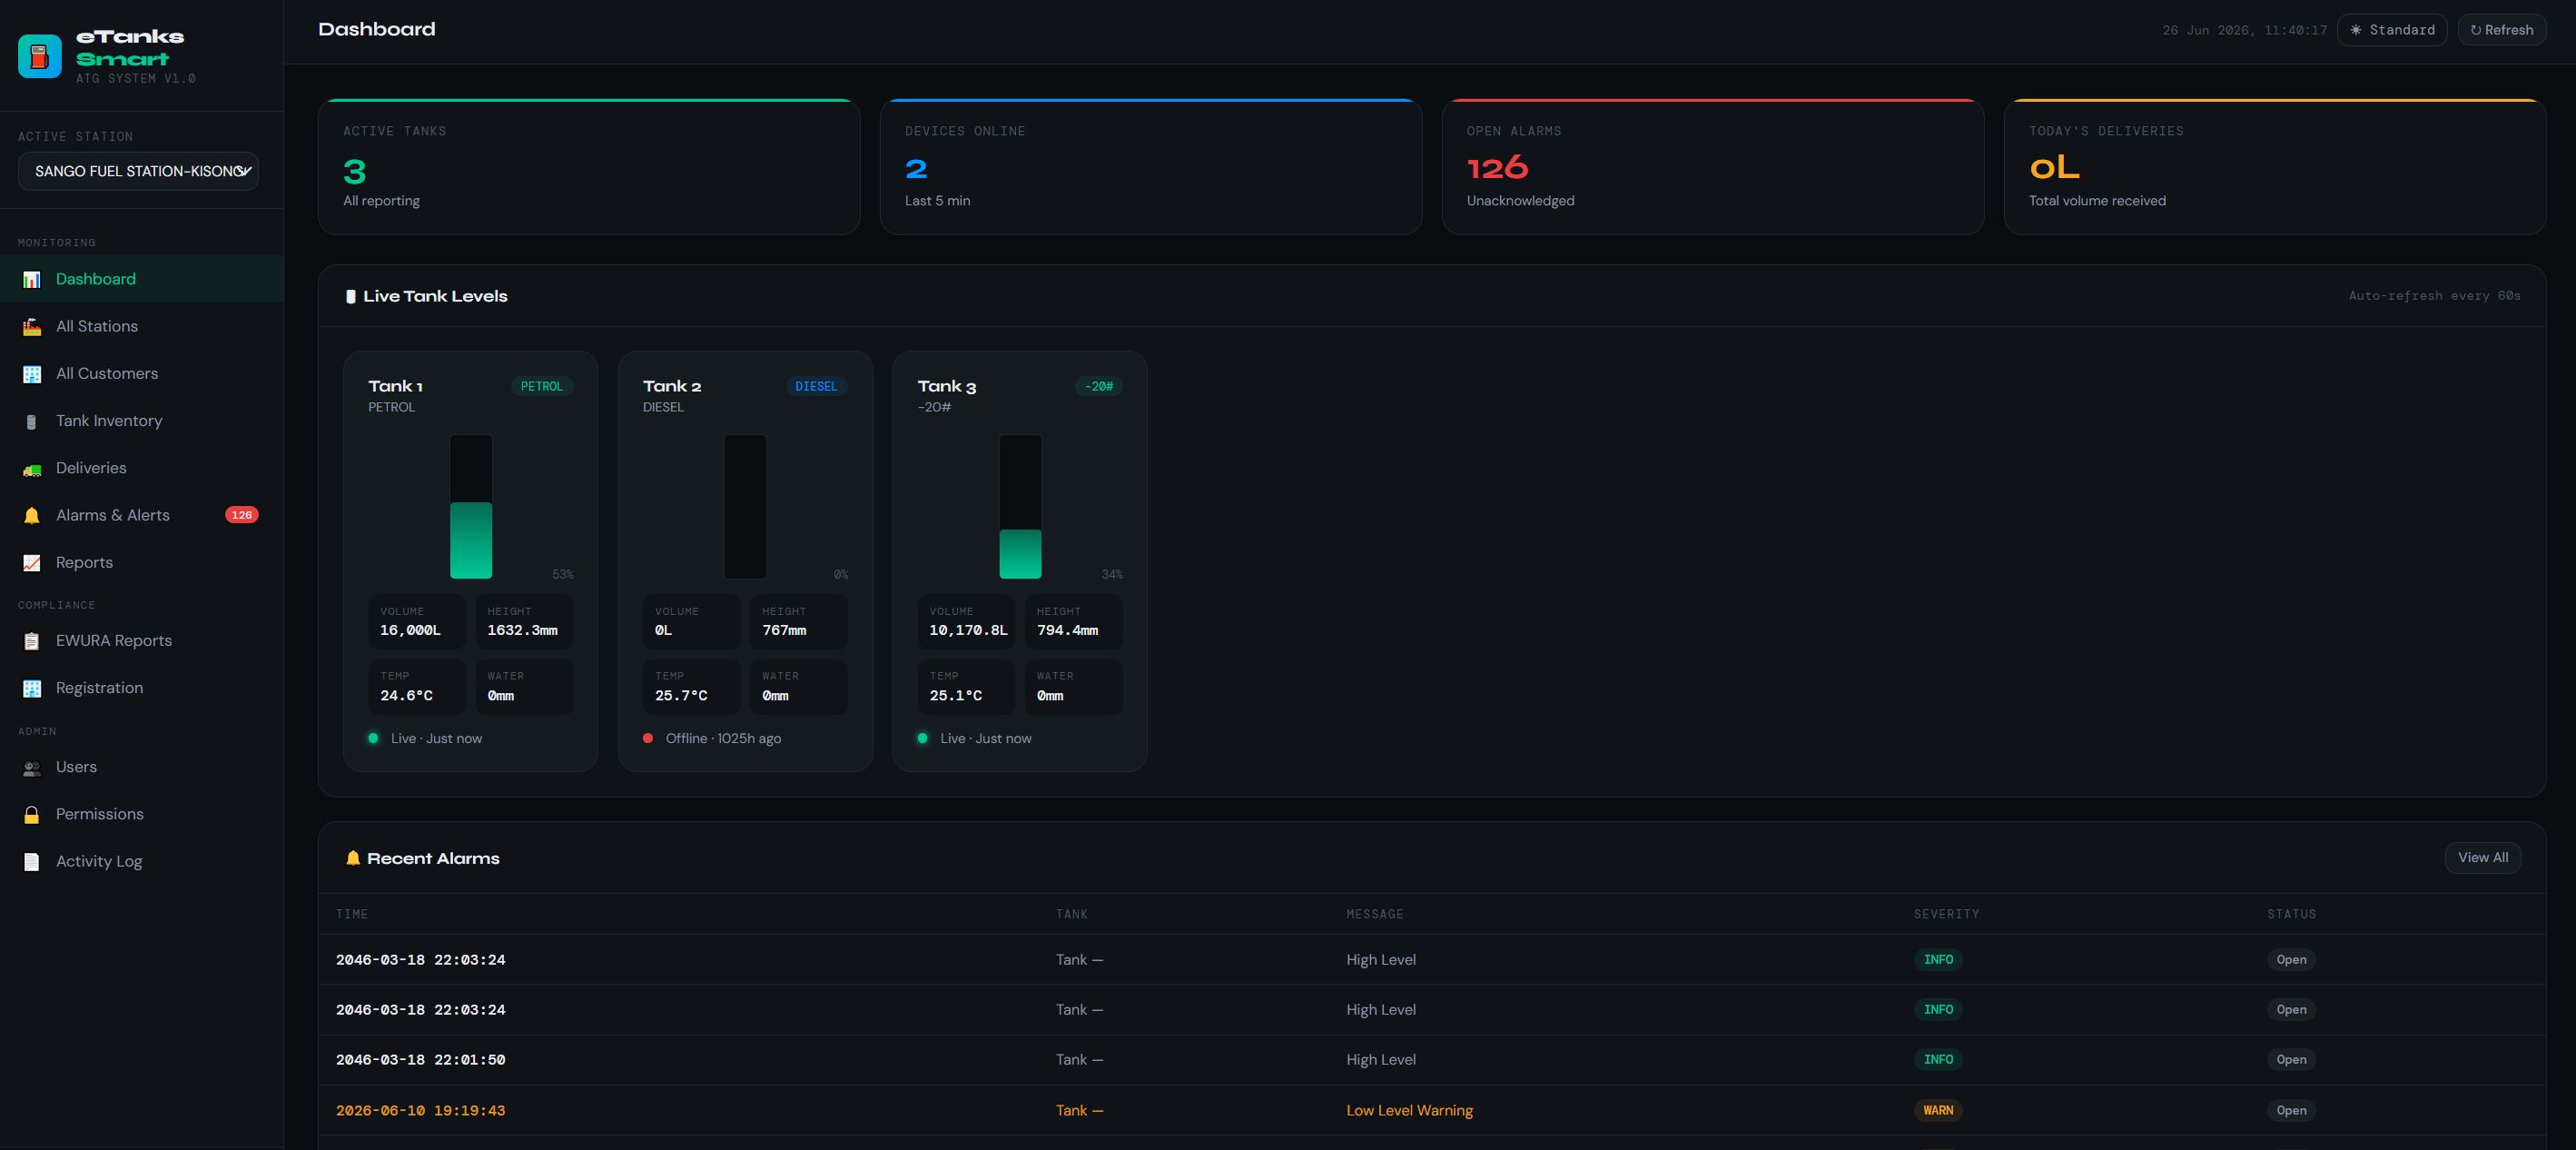The width and height of the screenshot is (2576, 1150).
Task: Click the Dashboard bar chart icon
Action: pyautogui.click(x=32, y=279)
